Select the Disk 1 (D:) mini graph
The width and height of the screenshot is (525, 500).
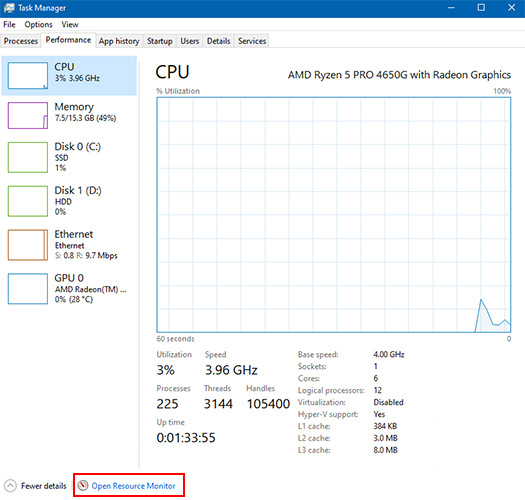28,201
